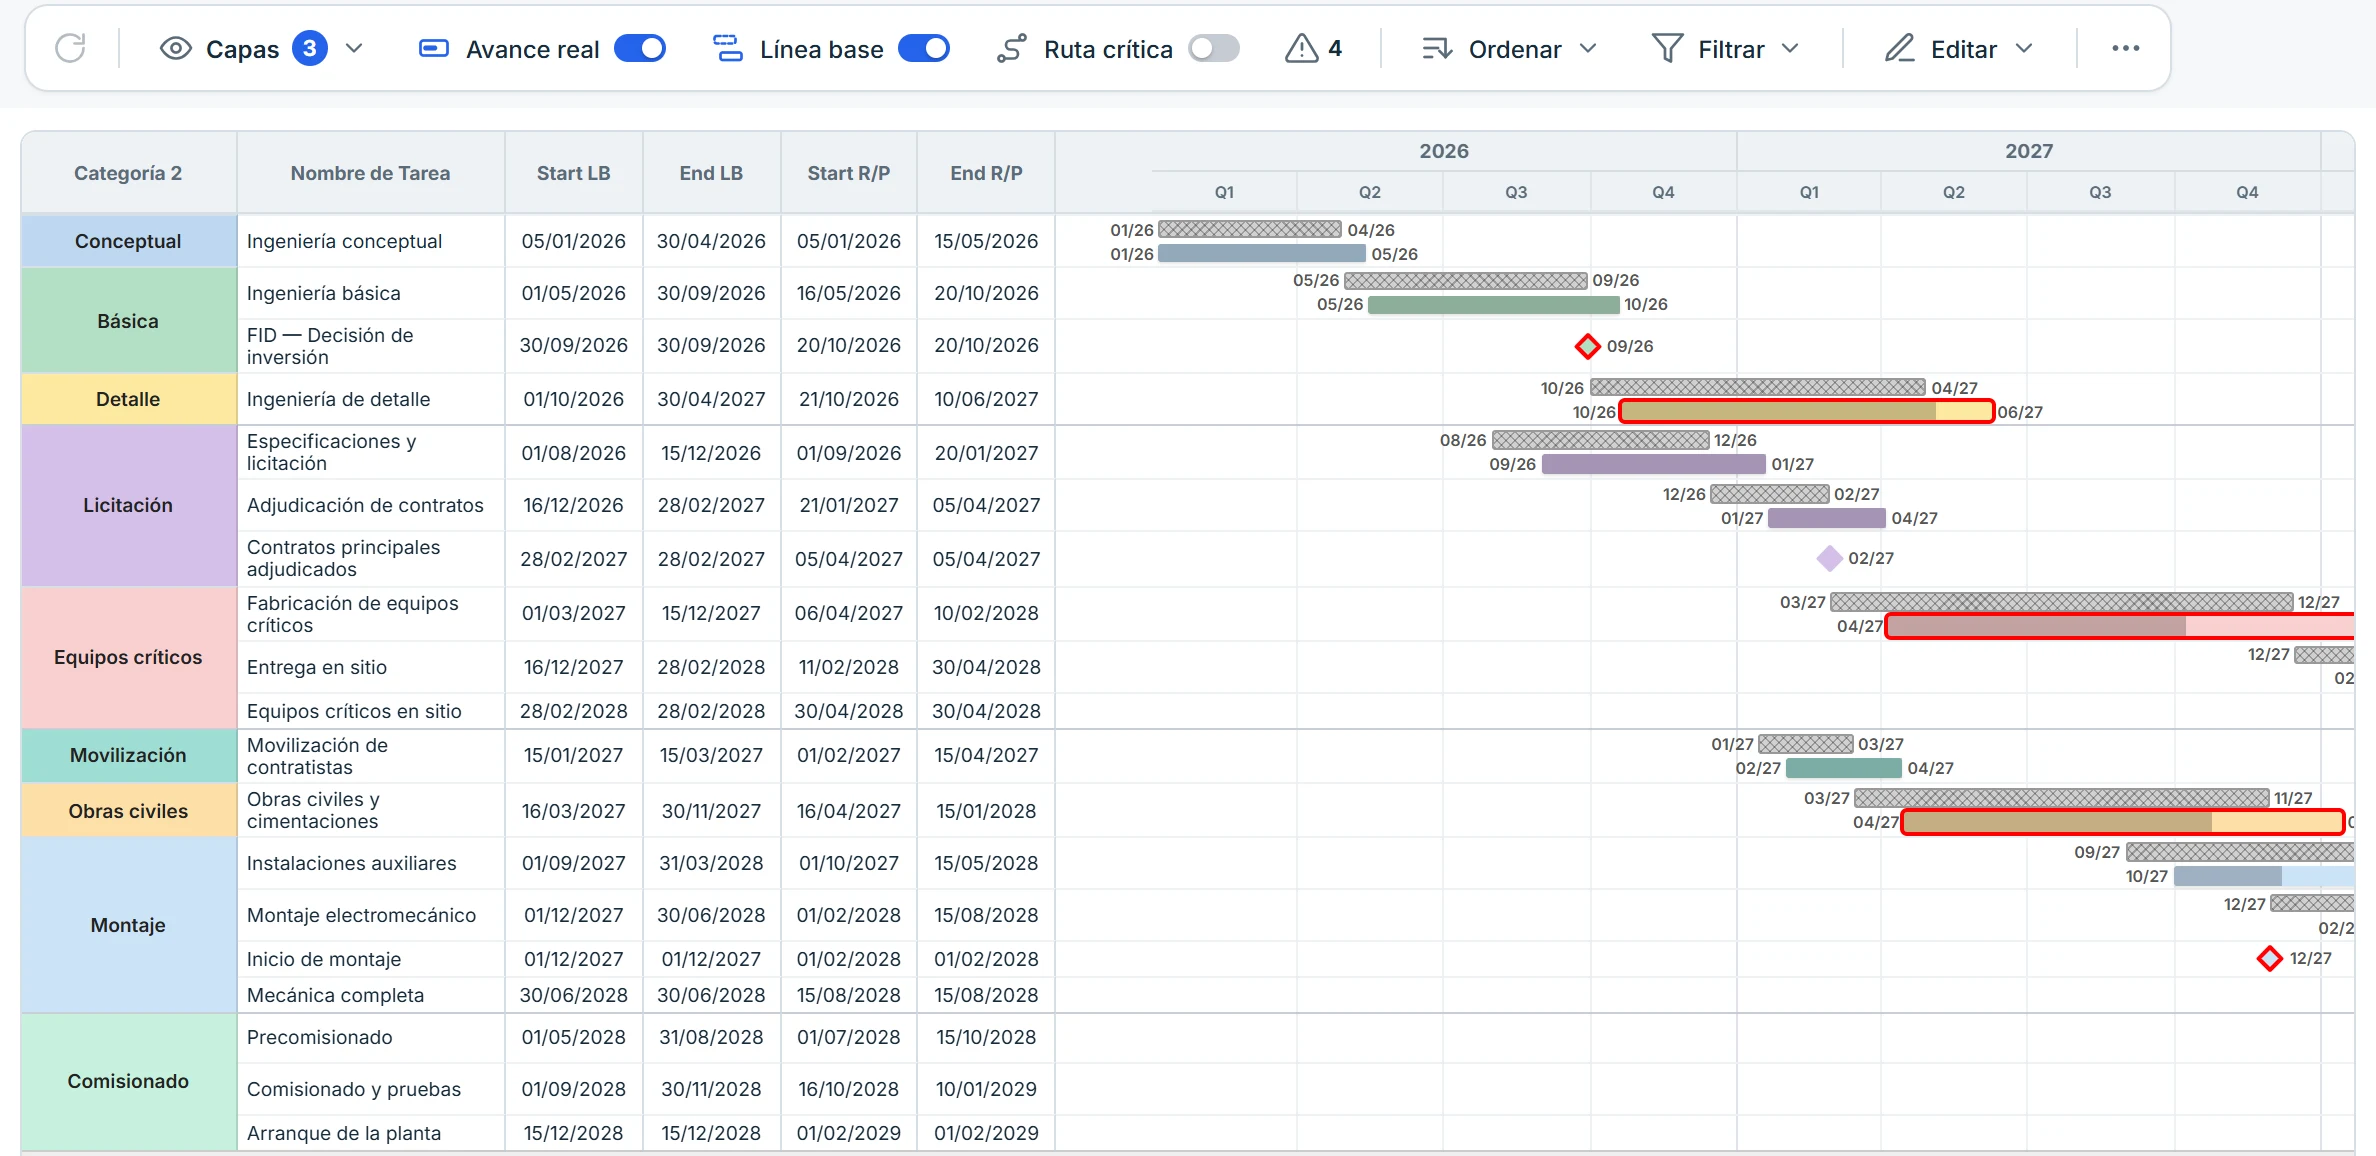Image resolution: width=2376 pixels, height=1156 pixels.
Task: Click the Ingeniería básica baseline hatched bar
Action: coord(1465,280)
